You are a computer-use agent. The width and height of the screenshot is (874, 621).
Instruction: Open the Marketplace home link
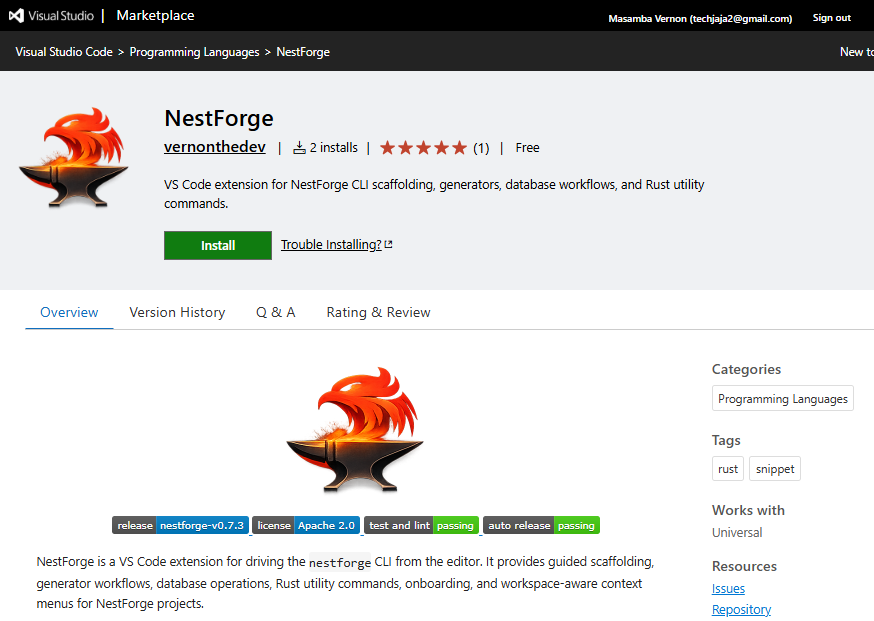click(x=155, y=16)
